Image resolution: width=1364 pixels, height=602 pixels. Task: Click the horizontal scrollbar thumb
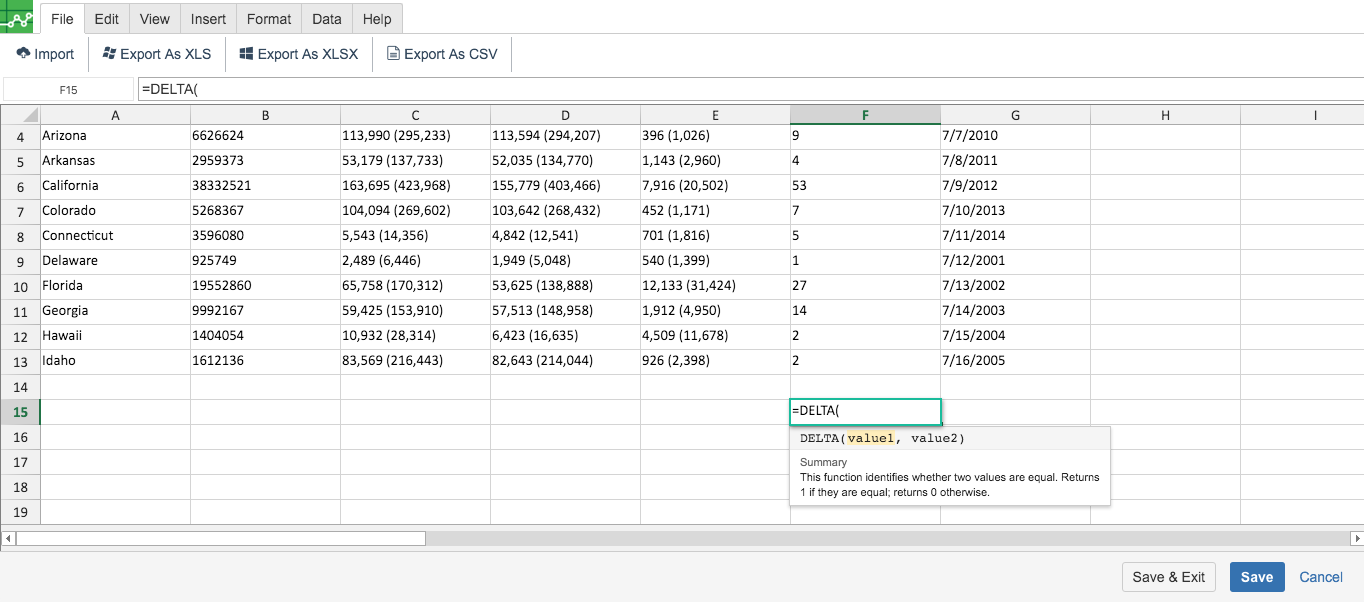220,538
